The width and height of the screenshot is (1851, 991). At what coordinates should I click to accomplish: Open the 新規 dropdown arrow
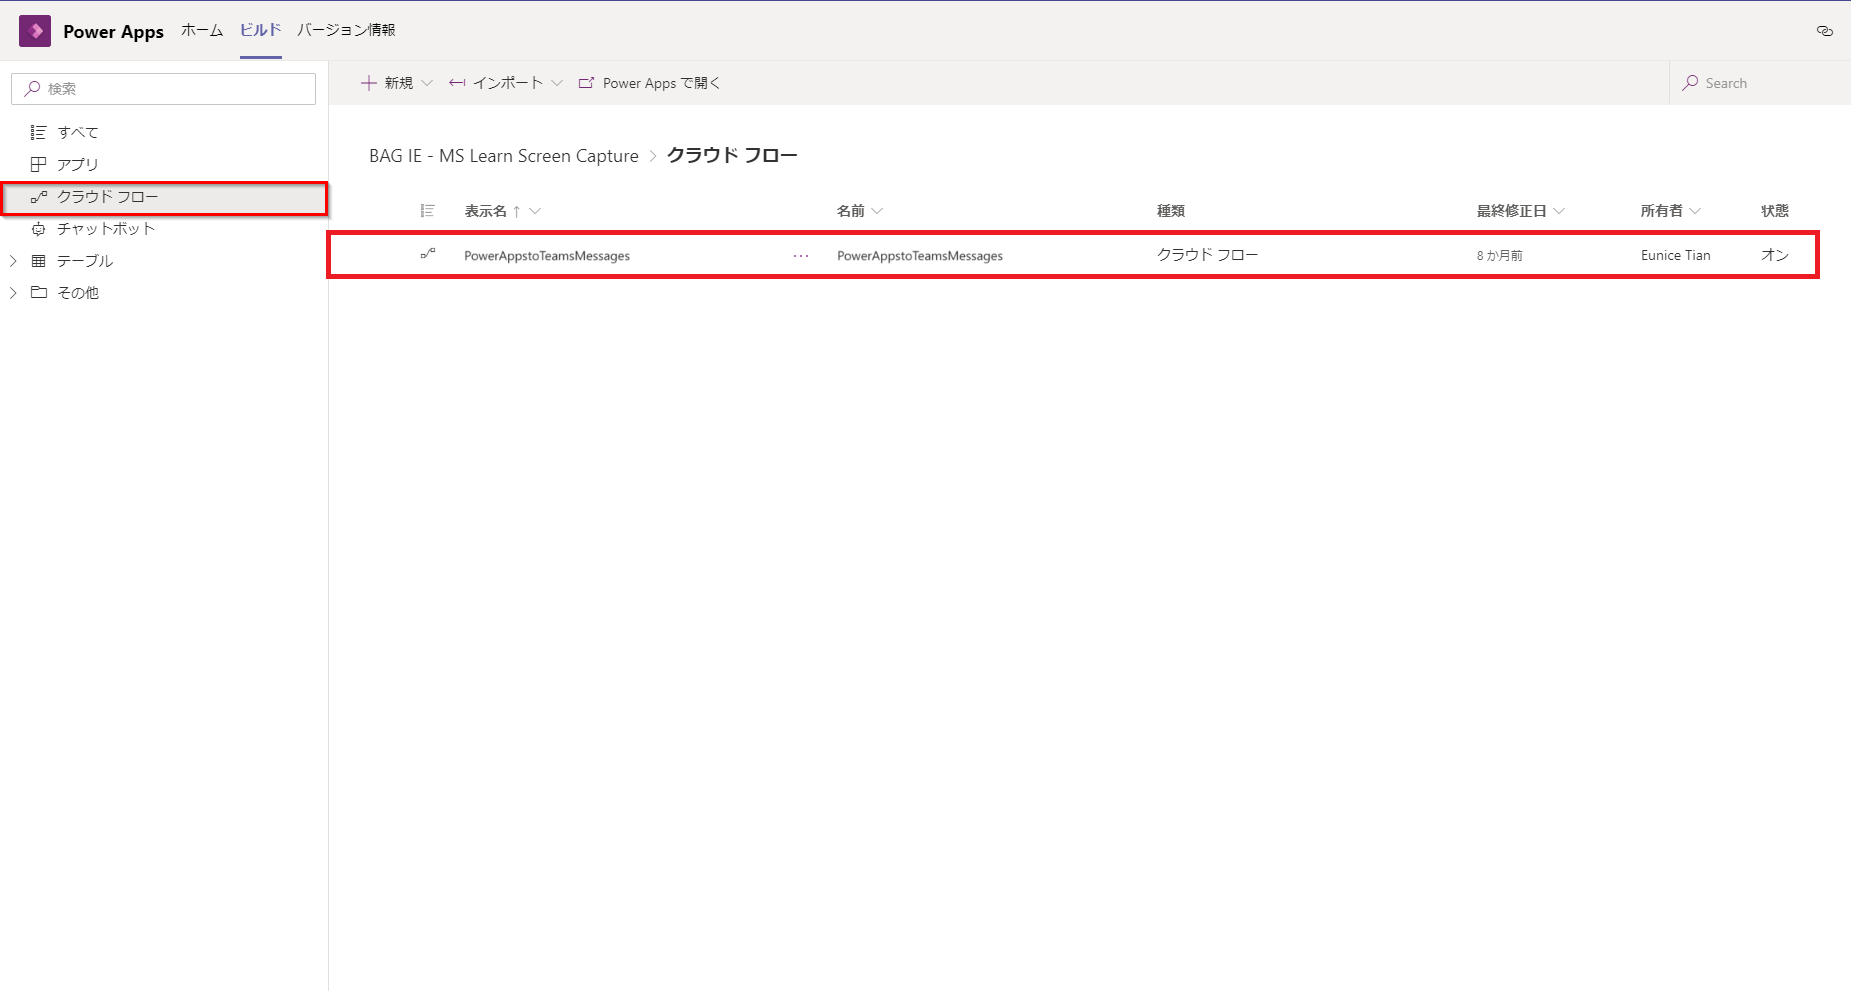coord(427,83)
